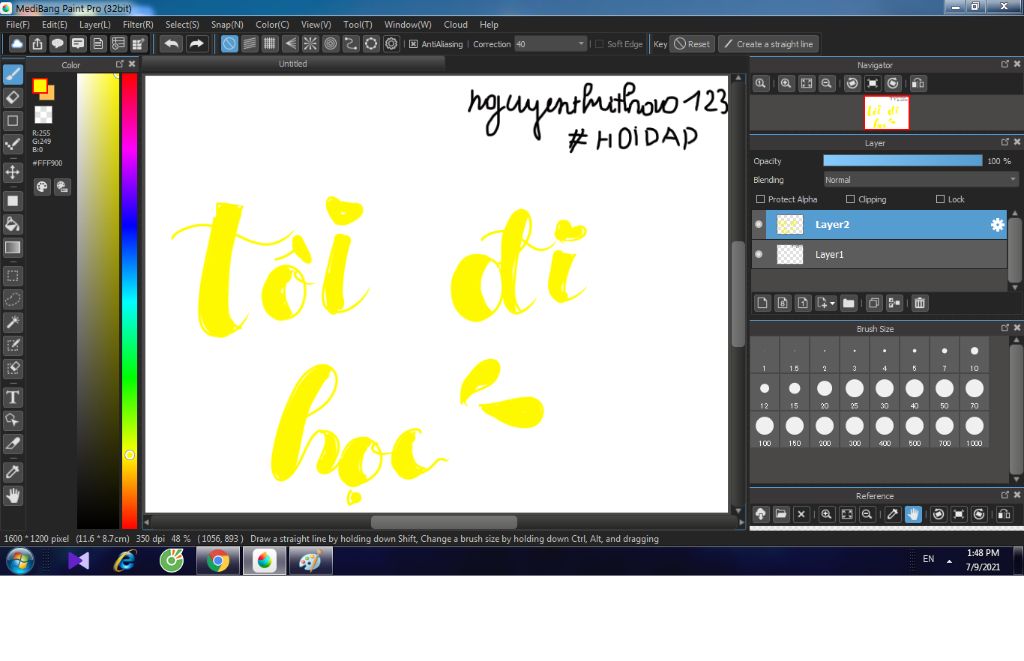The width and height of the screenshot is (1024, 661).
Task: Open Window menu
Action: pos(408,24)
